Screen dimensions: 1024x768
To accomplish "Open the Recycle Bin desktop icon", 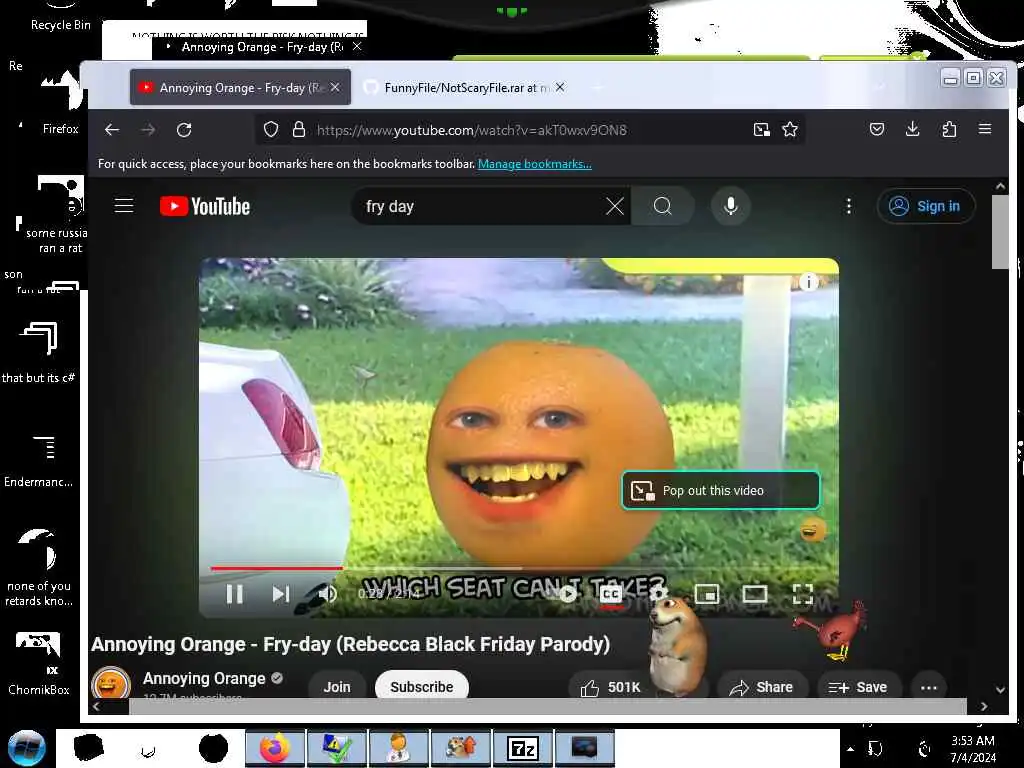I will click(61, 17).
